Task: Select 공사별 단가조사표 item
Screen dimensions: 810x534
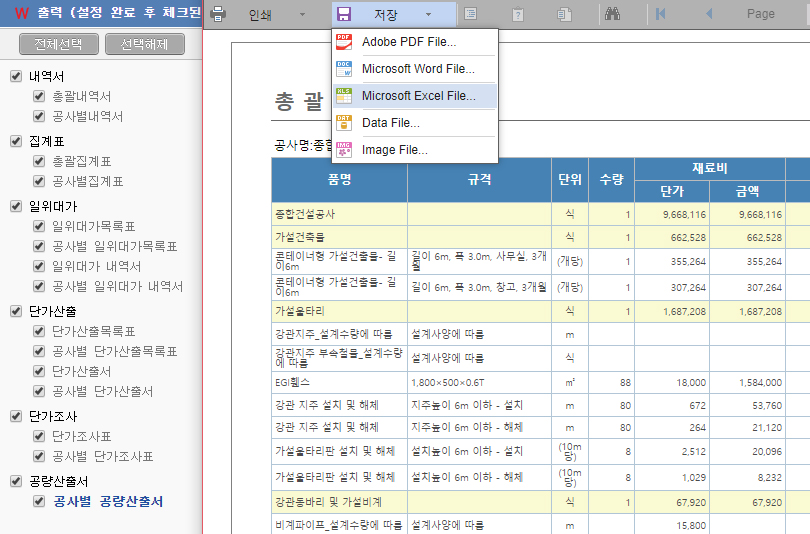Action: (x=103, y=457)
